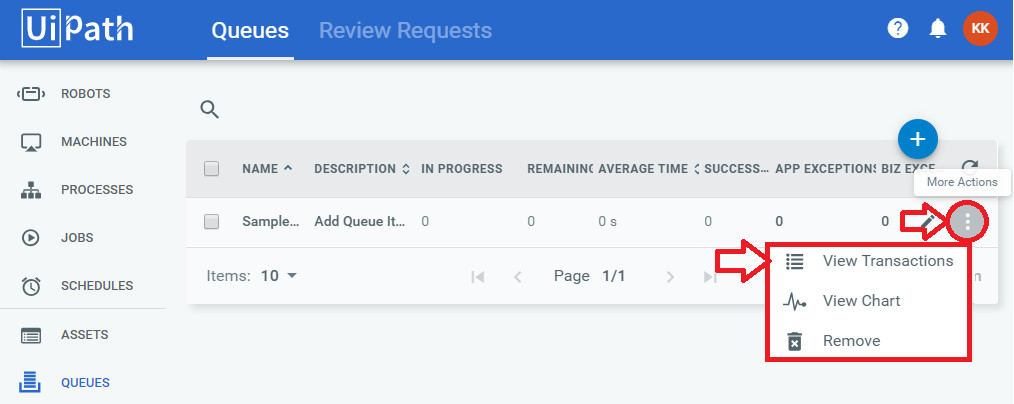Click APP EXCEPTIONS column header
This screenshot has height=404, width=1014.
[826, 169]
